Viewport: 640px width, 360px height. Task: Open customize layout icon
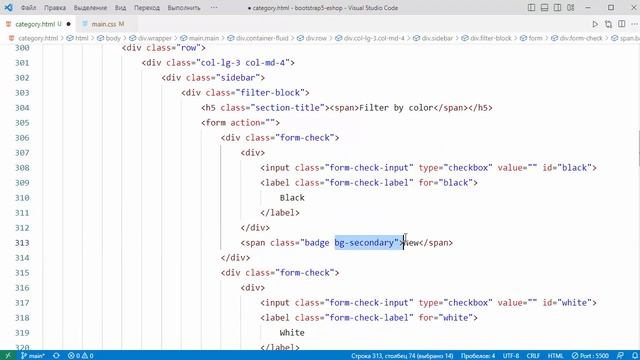[571, 8]
